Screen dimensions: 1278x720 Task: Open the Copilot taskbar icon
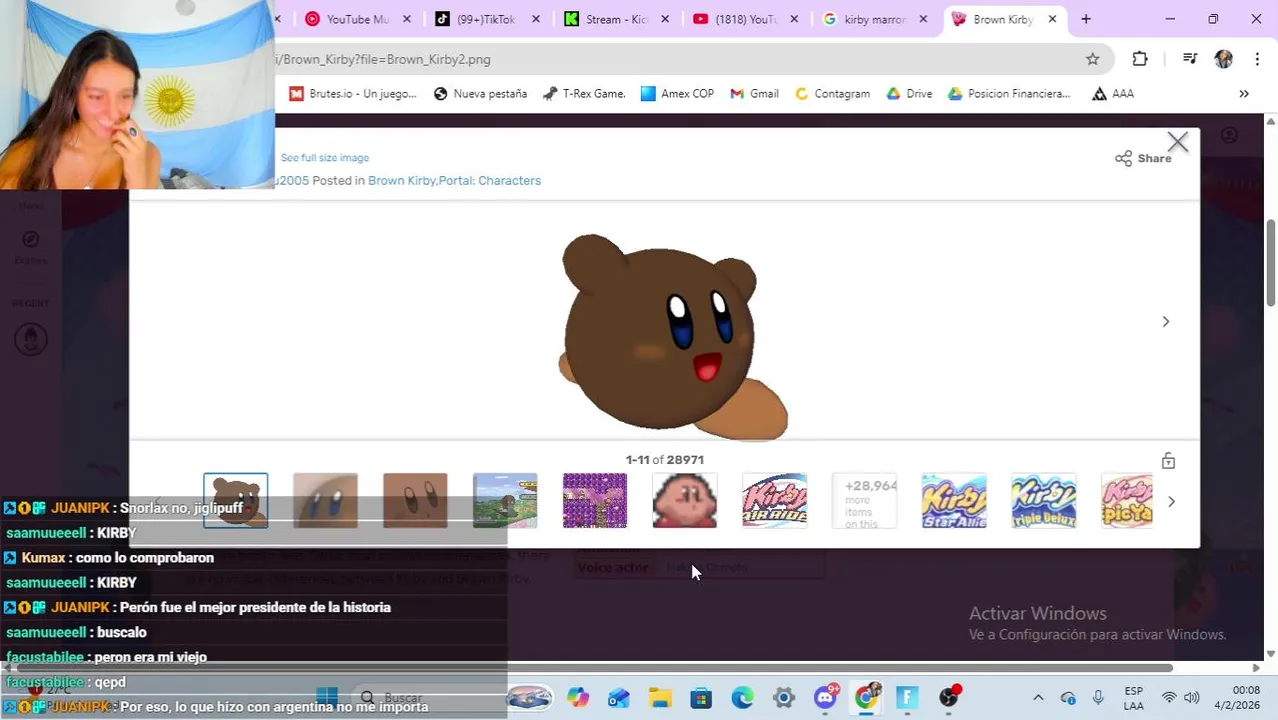pyautogui.click(x=578, y=697)
